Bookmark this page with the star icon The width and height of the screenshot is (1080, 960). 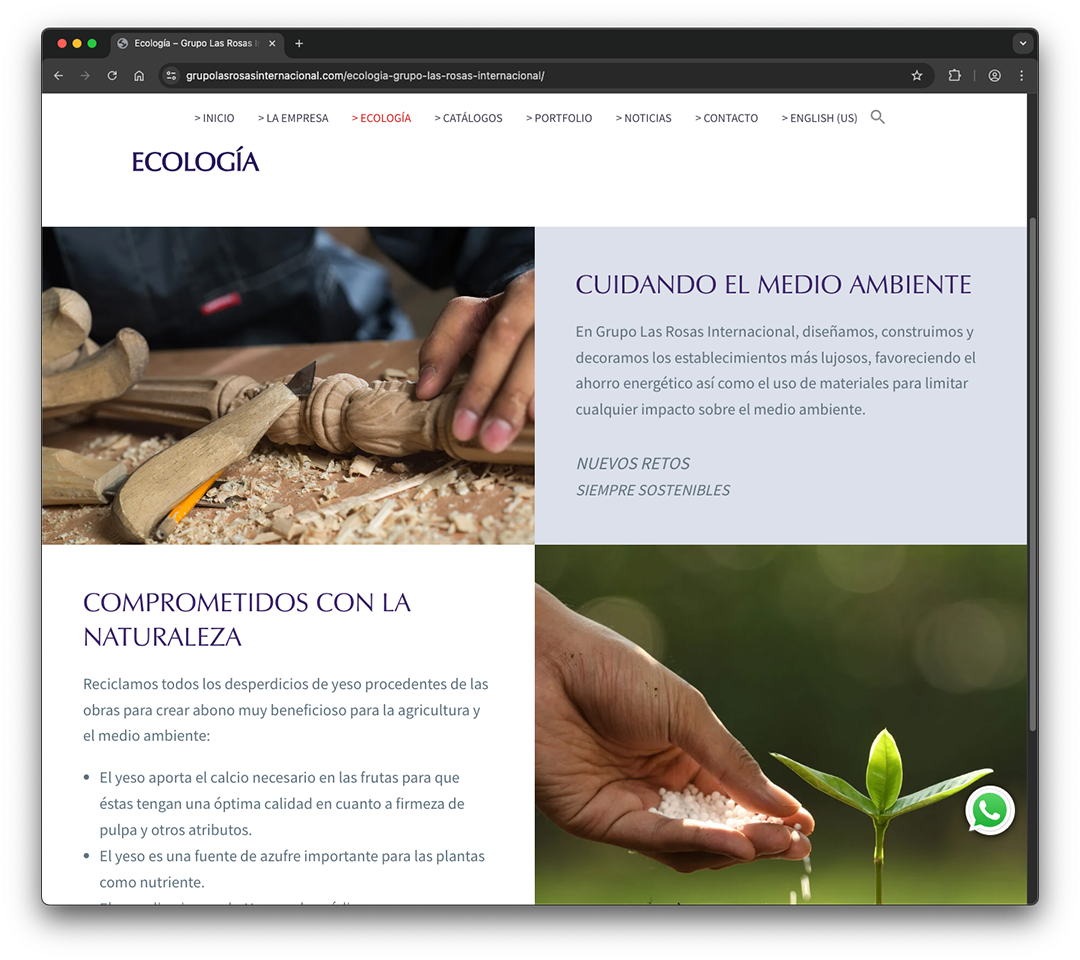[x=917, y=76]
